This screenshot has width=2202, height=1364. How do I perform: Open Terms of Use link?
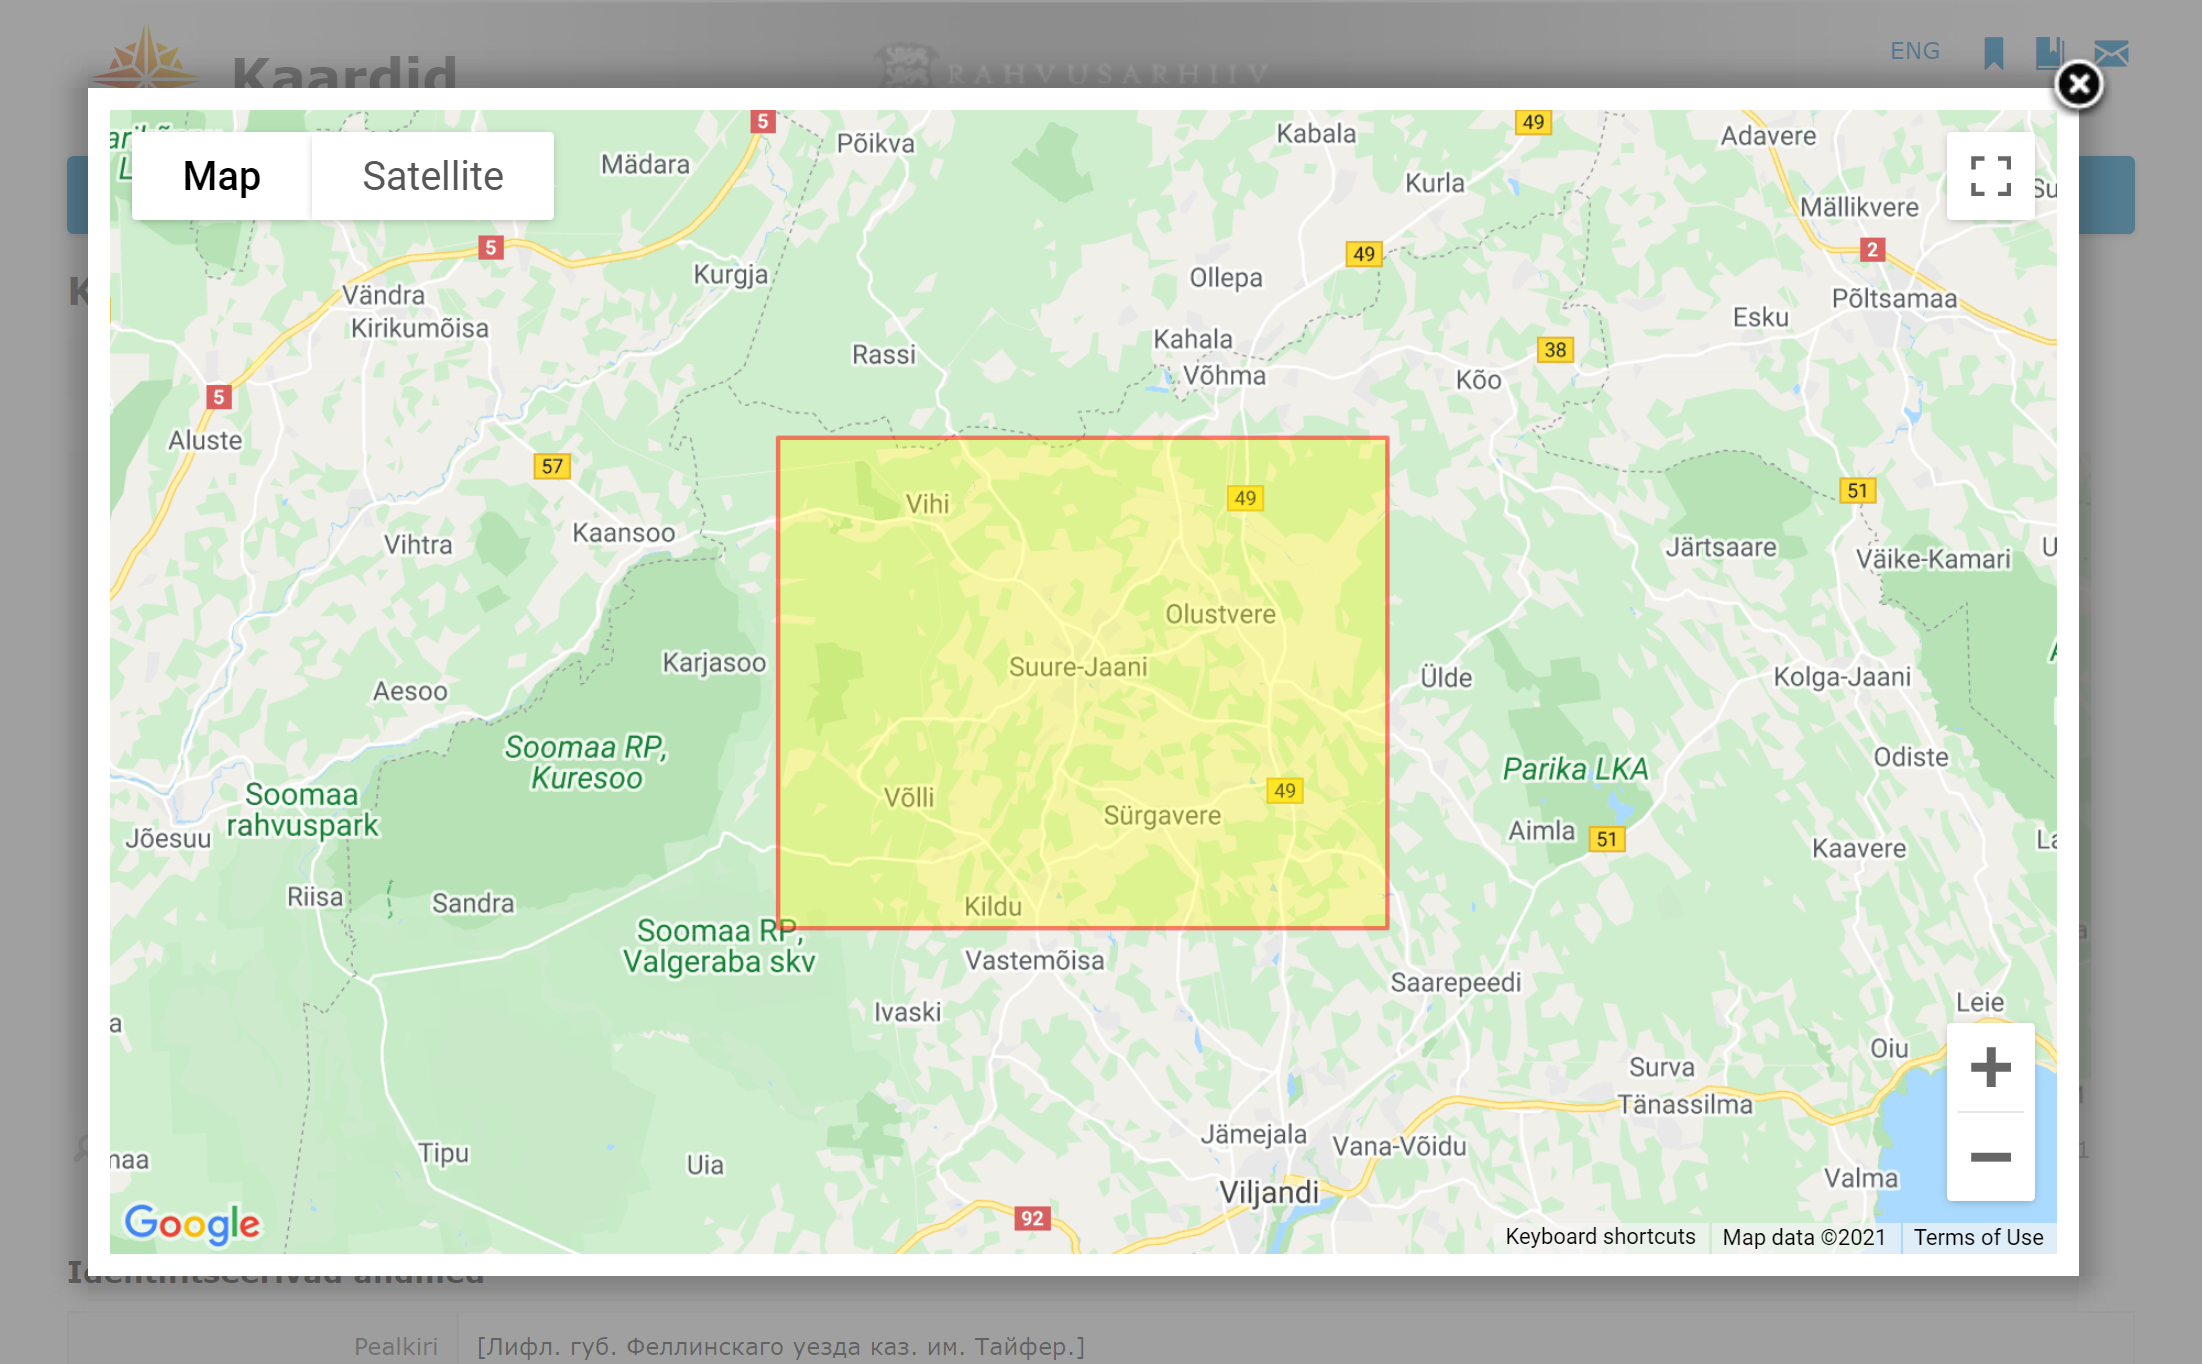coord(1978,1237)
